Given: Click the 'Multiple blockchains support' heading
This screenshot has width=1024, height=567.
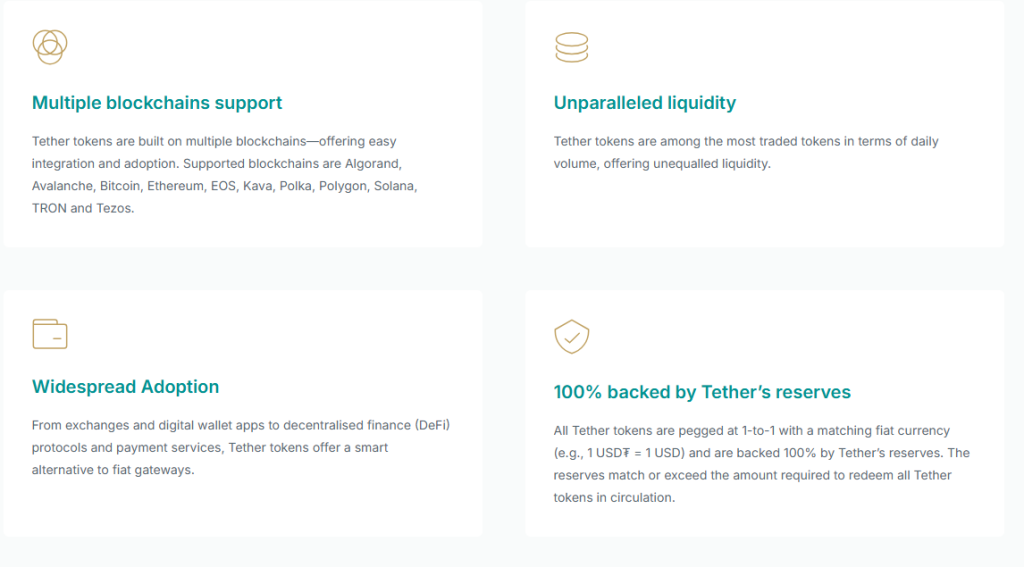Looking at the screenshot, I should [157, 103].
